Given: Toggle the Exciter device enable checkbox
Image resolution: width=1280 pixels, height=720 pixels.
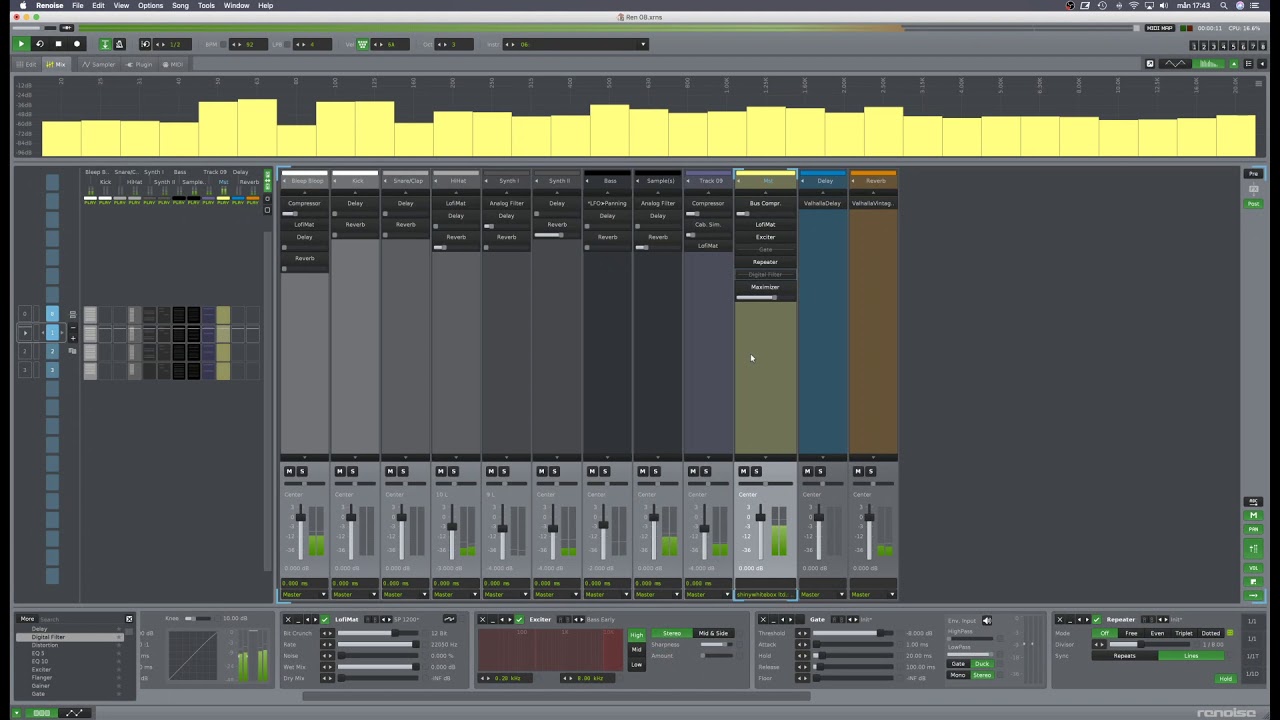Looking at the screenshot, I should [520, 619].
